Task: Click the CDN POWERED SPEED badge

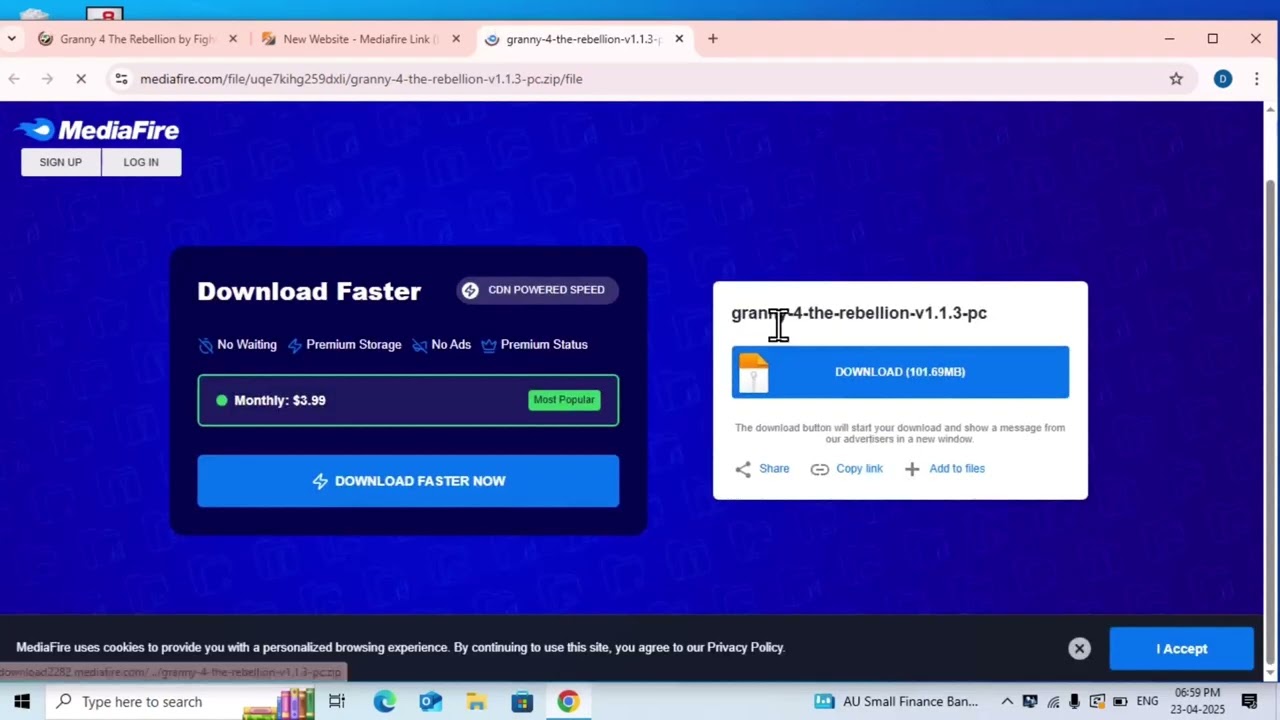Action: point(537,290)
